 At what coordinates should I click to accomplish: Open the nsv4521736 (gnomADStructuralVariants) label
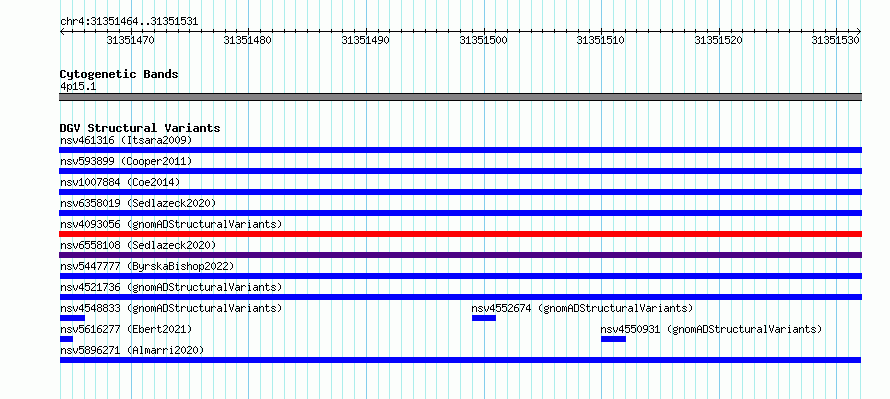(x=171, y=287)
